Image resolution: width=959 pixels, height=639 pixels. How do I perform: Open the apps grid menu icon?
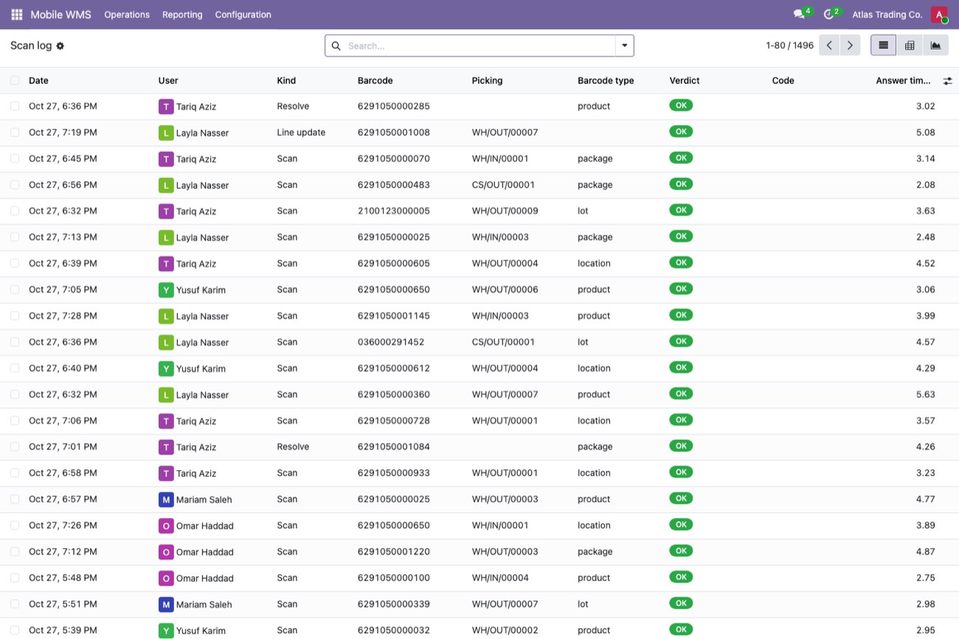click(17, 14)
